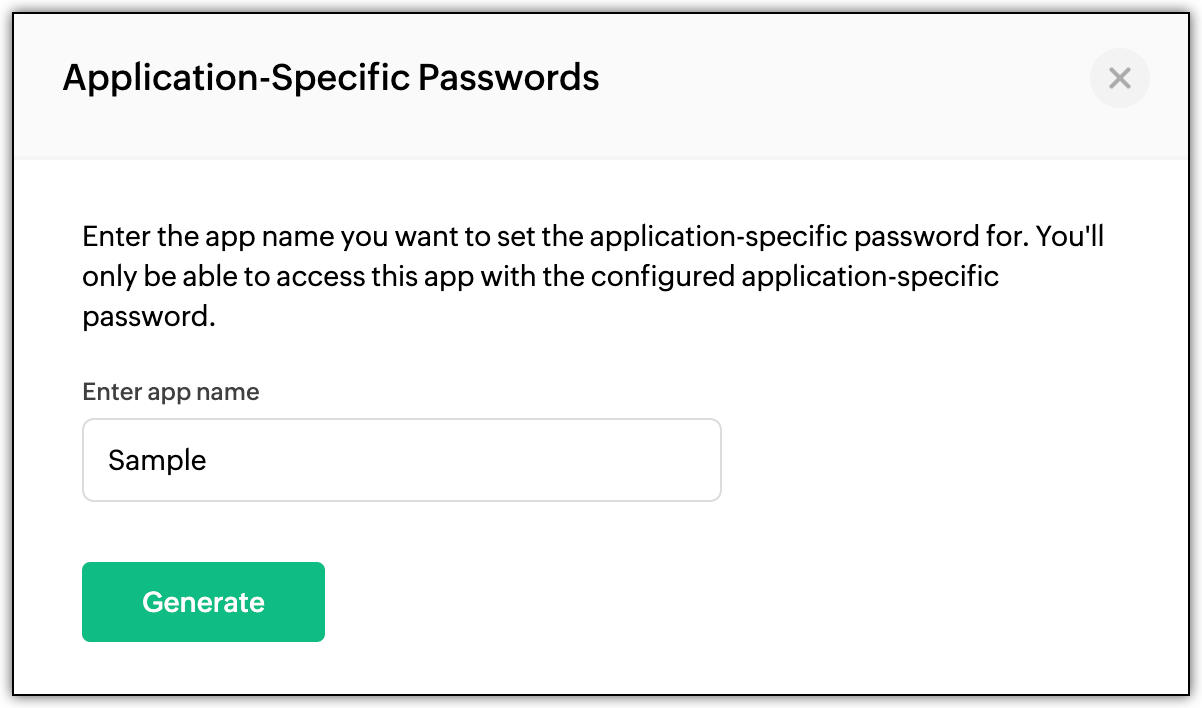Focus the Enter app name field
1202x708 pixels.
pyautogui.click(x=401, y=460)
